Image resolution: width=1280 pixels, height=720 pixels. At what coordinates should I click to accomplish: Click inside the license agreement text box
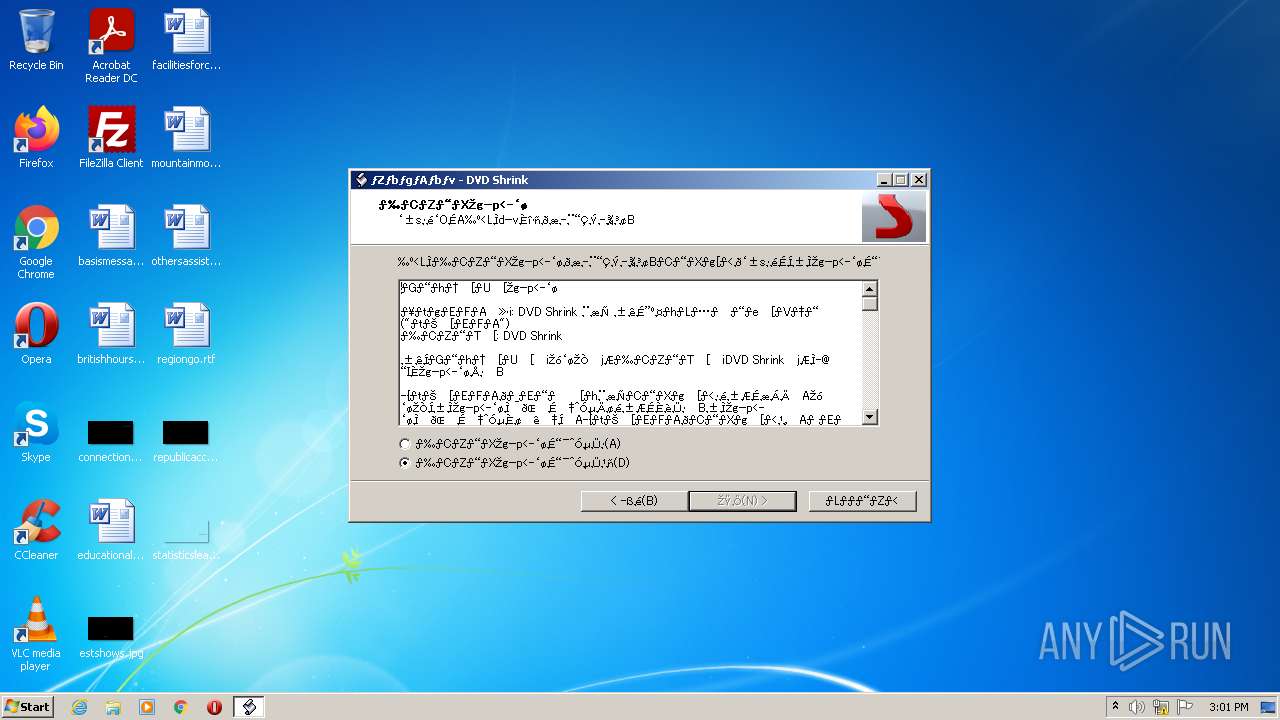(630, 354)
